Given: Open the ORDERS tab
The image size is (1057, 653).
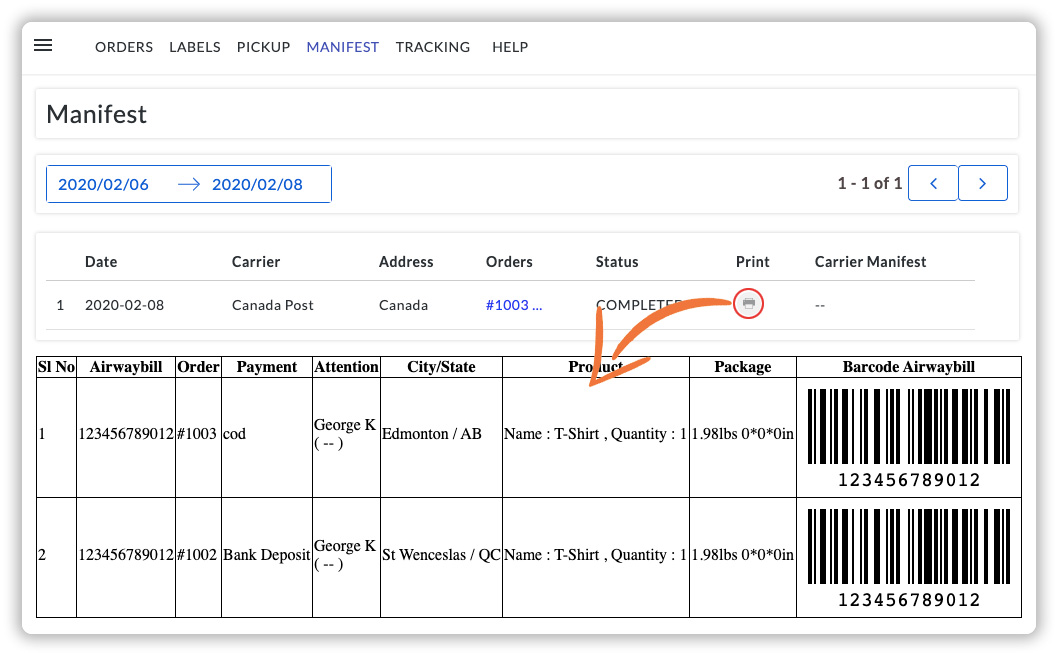Looking at the screenshot, I should point(124,47).
